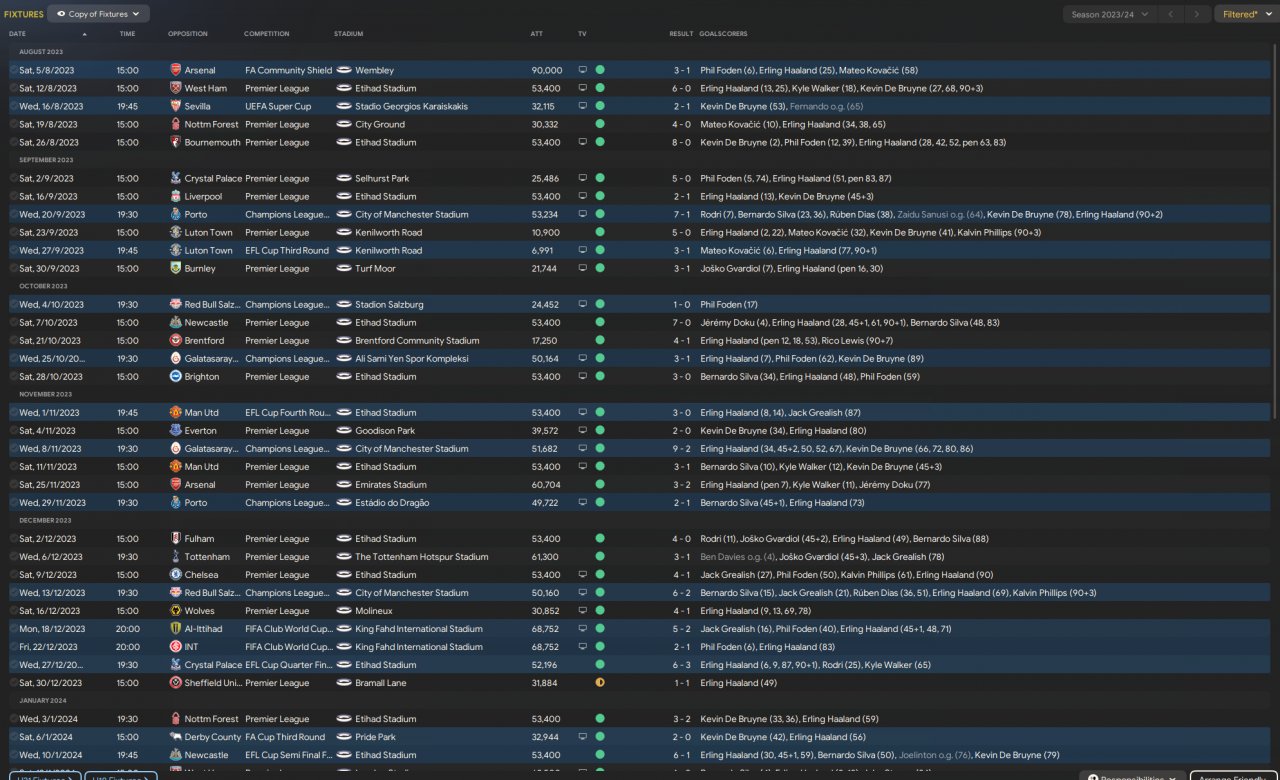Viewport: 1280px width, 780px height.
Task: Select the Burnley club badge
Action: [176, 269]
